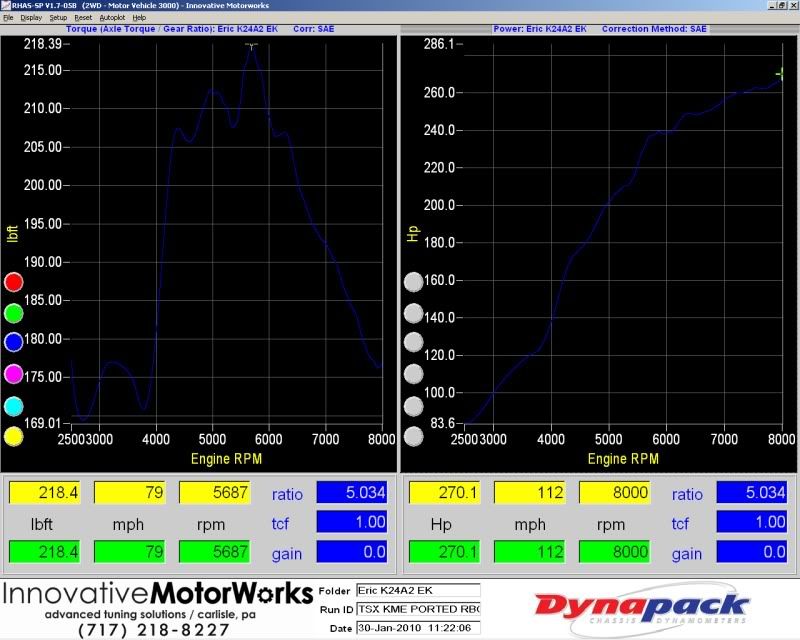
Task: Open the Reset menu
Action: [83, 18]
